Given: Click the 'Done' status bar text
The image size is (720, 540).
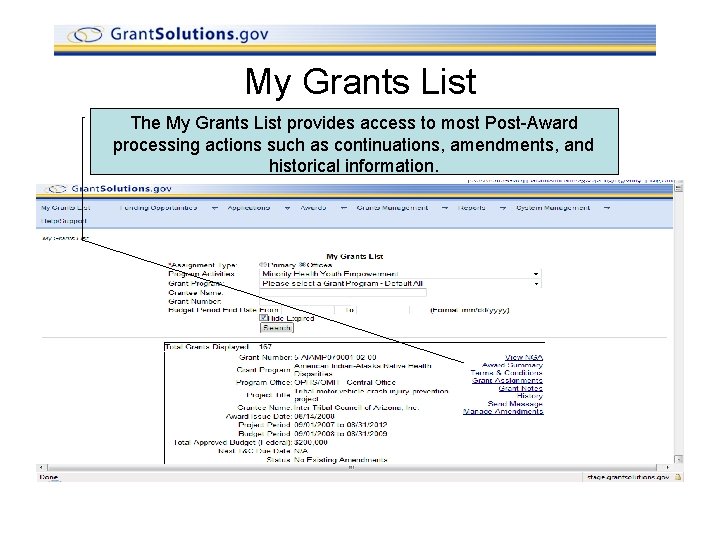Looking at the screenshot, I should point(49,477).
